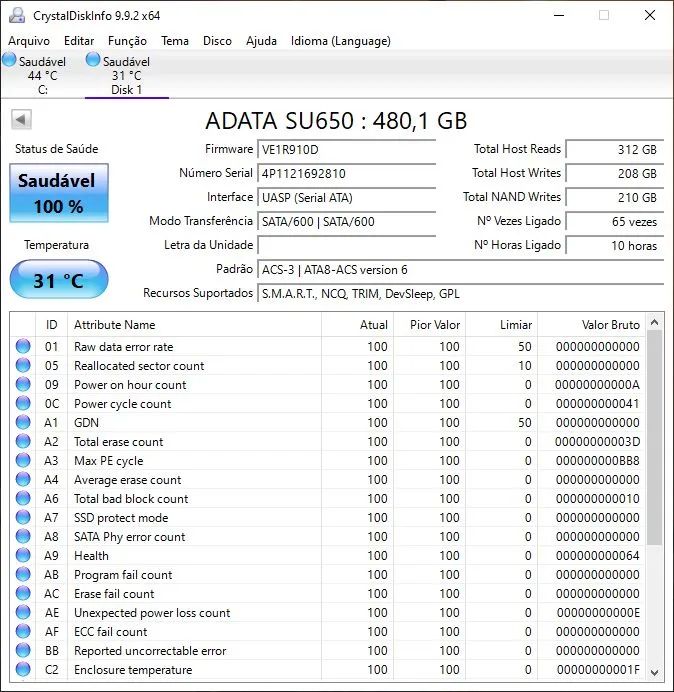Click status orb for Total bad block count
Screen dimensions: 674x692
click(x=23, y=498)
